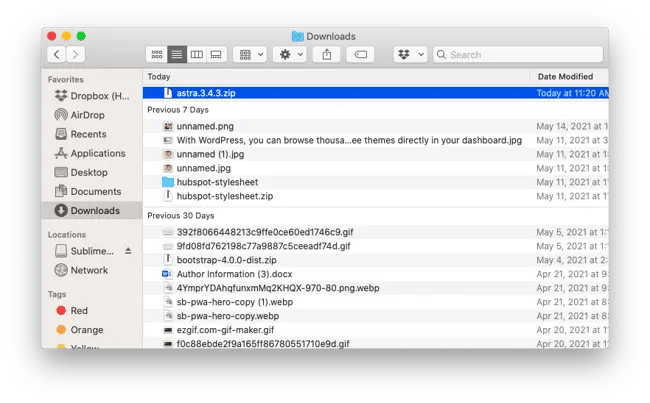
Task: Open Applications in the sidebar
Action: [x=97, y=153]
